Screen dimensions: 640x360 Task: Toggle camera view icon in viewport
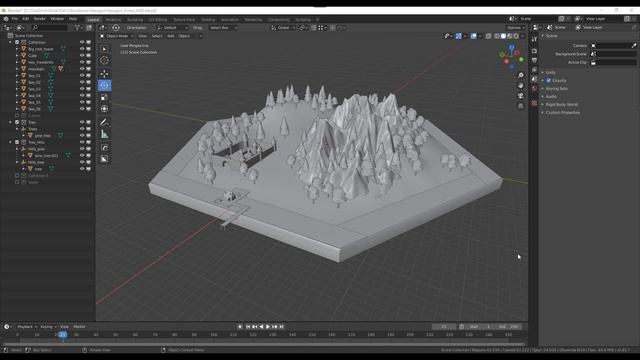pos(520,96)
